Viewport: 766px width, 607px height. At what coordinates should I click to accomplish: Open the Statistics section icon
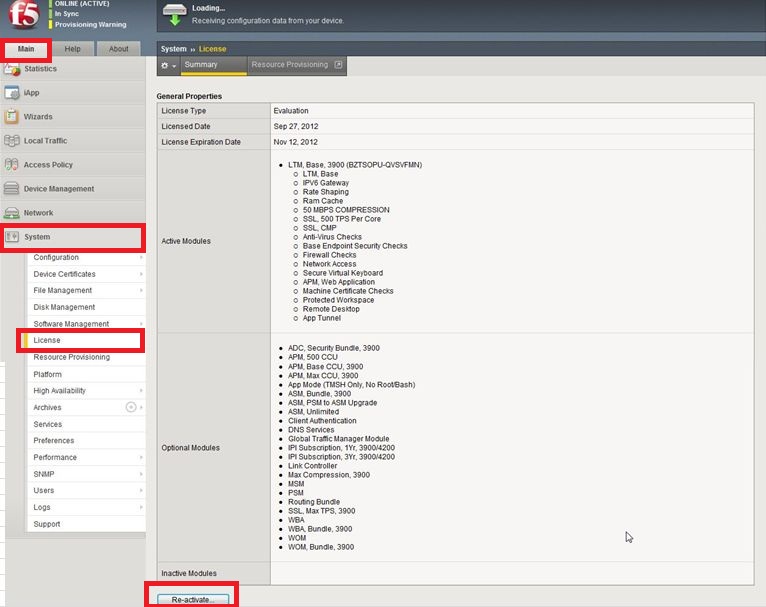[12, 69]
